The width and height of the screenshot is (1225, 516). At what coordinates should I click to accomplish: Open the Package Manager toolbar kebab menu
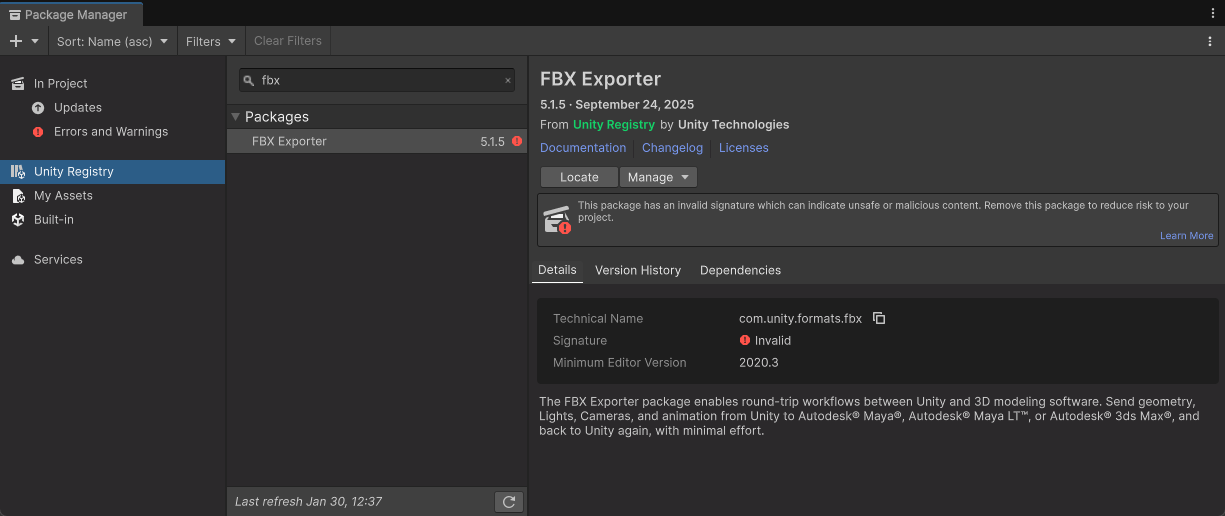point(1210,41)
